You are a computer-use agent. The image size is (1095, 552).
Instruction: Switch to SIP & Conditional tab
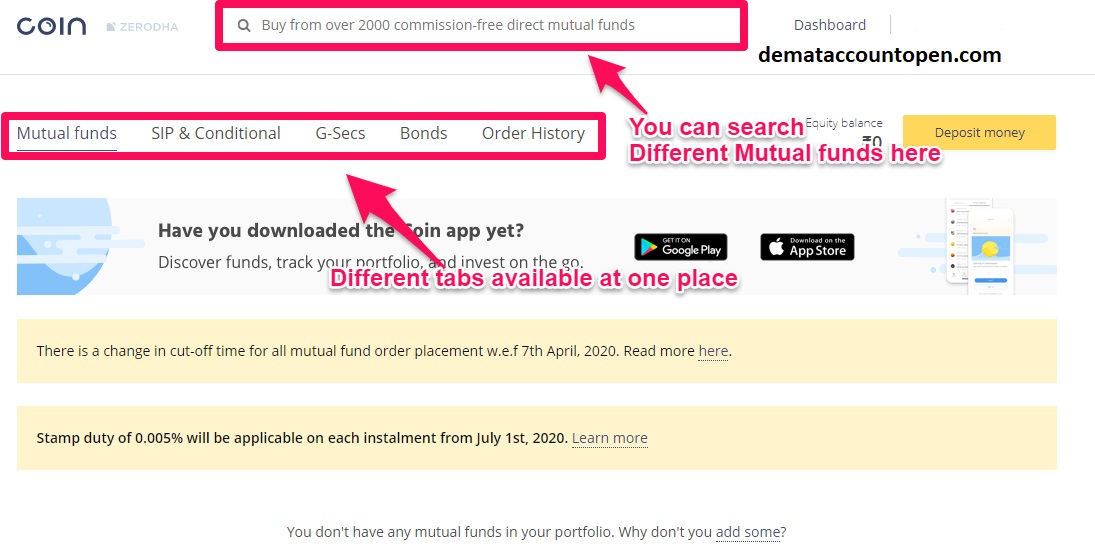coord(216,133)
